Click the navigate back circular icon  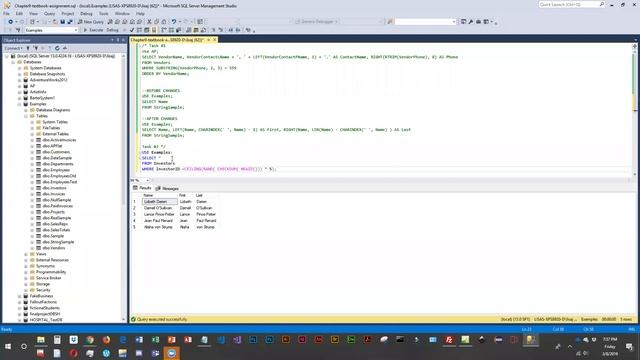[x=10, y=22]
